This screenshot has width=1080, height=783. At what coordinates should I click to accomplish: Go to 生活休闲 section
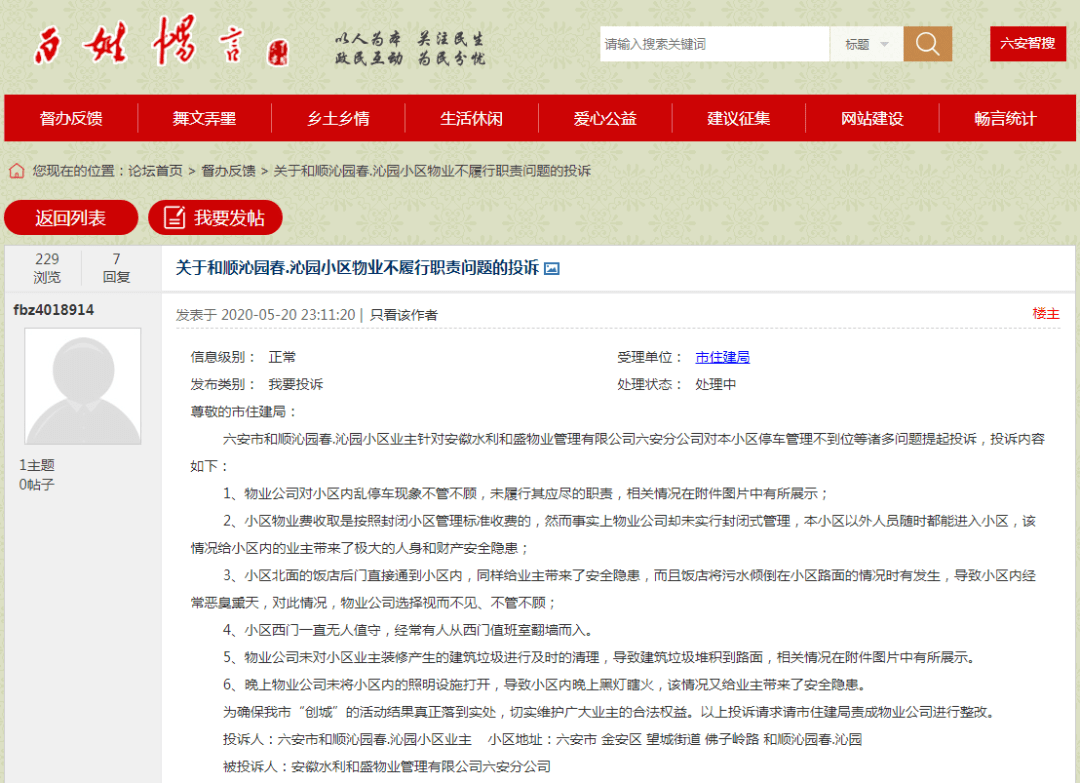pos(472,118)
